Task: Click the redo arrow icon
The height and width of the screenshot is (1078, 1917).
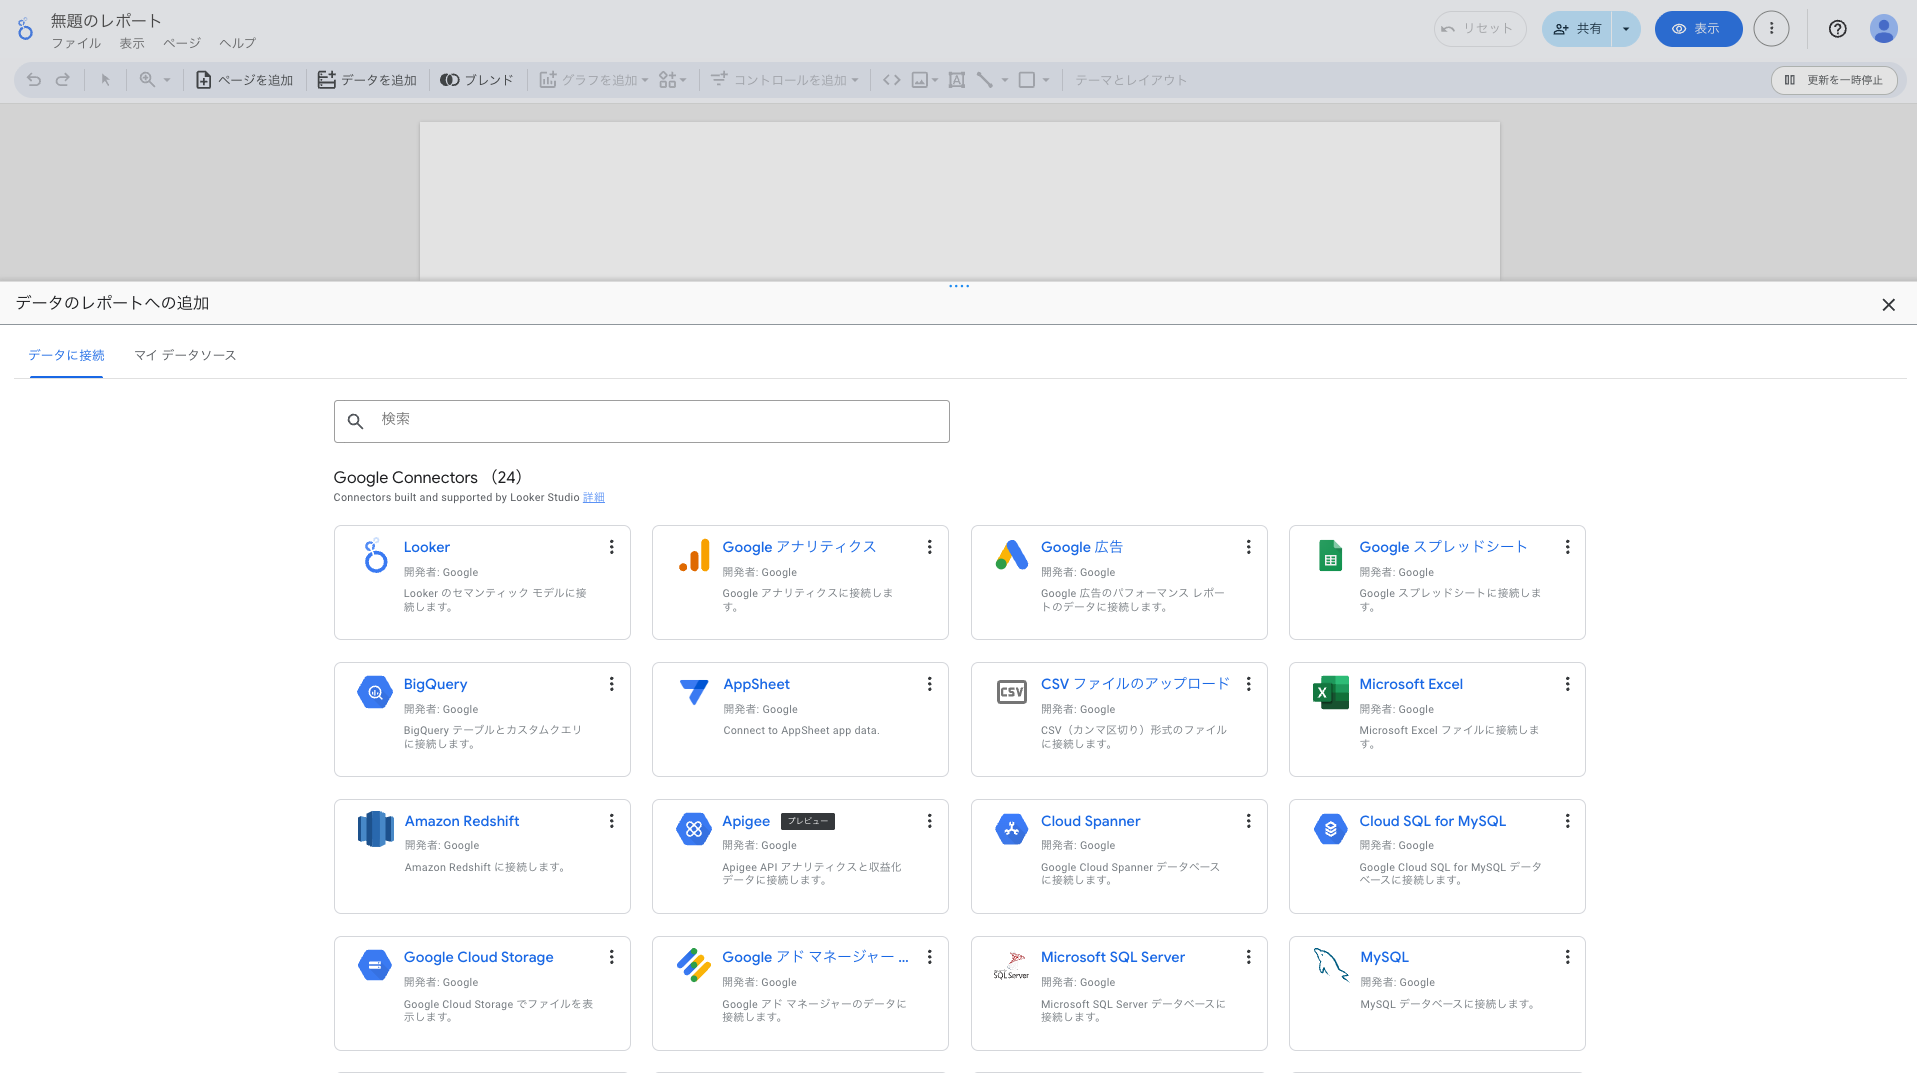Action: 63,80
